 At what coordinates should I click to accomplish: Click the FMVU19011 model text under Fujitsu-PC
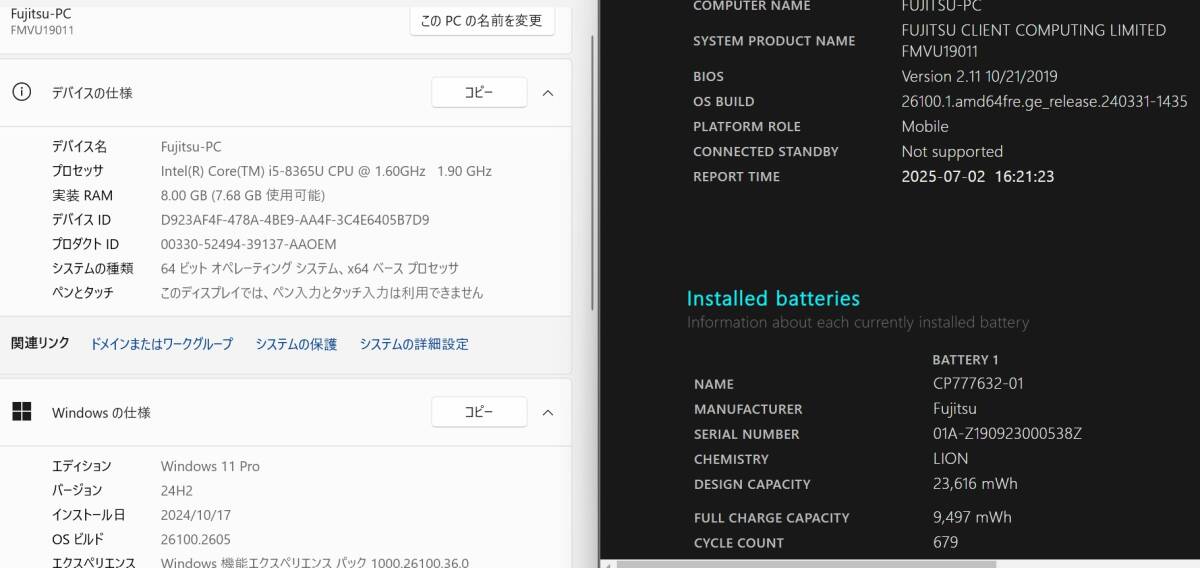coord(42,30)
